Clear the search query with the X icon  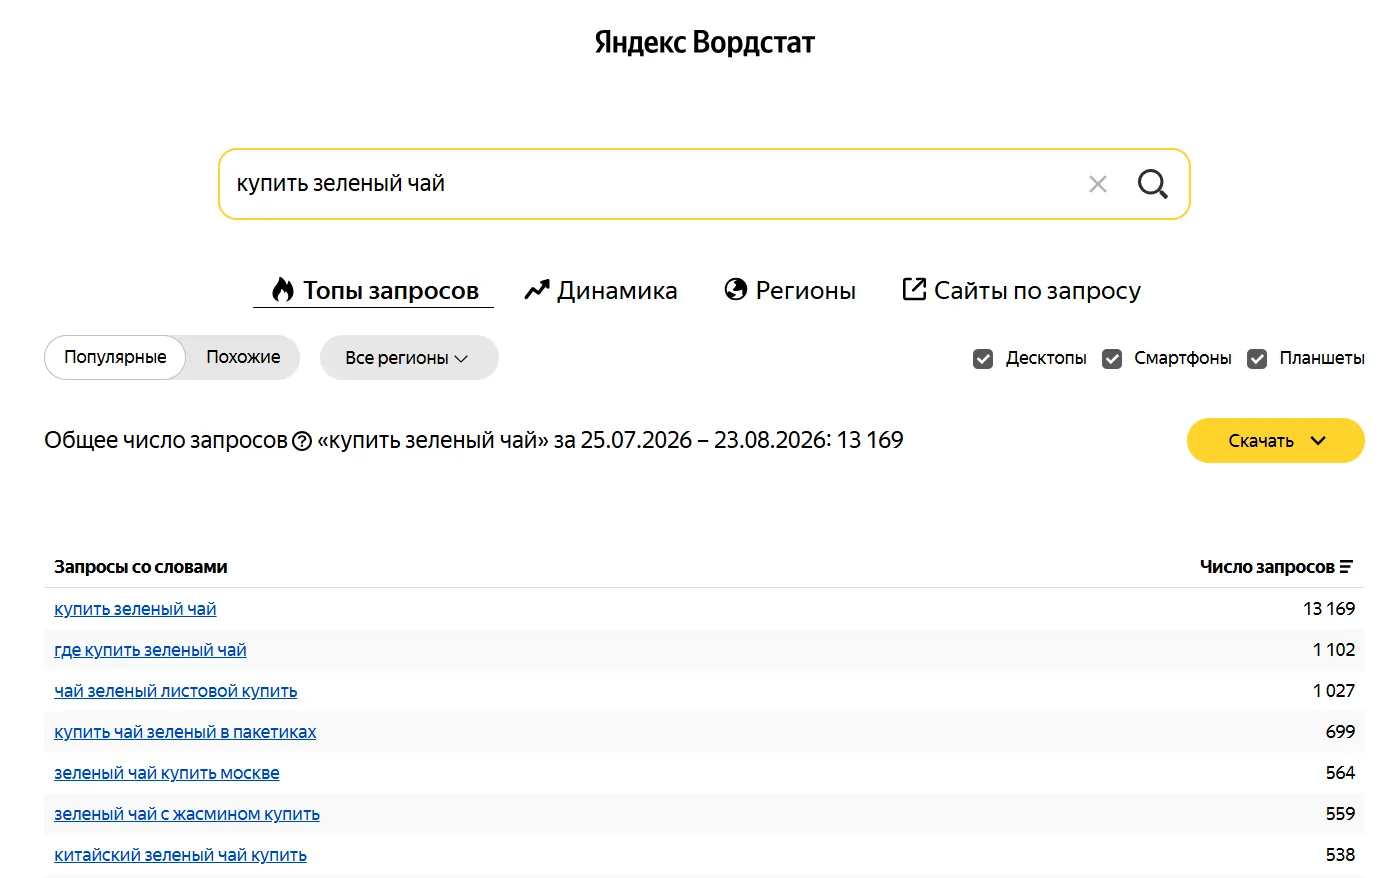tap(1098, 184)
